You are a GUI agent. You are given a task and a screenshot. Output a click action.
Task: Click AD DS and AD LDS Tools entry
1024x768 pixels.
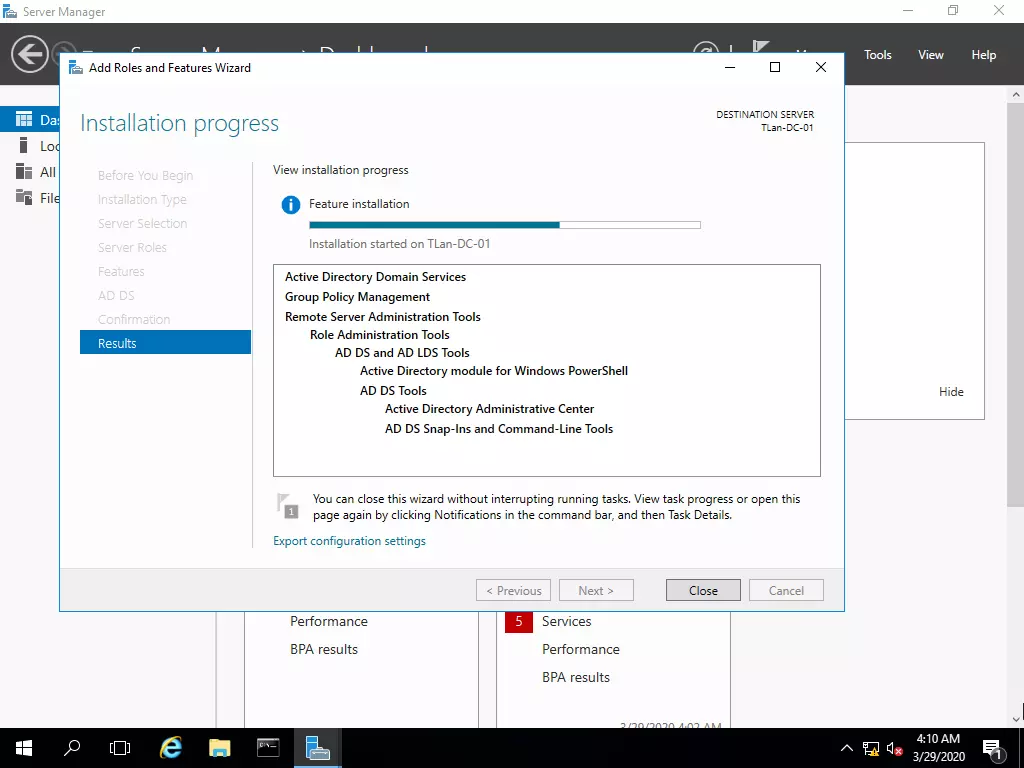tap(402, 353)
